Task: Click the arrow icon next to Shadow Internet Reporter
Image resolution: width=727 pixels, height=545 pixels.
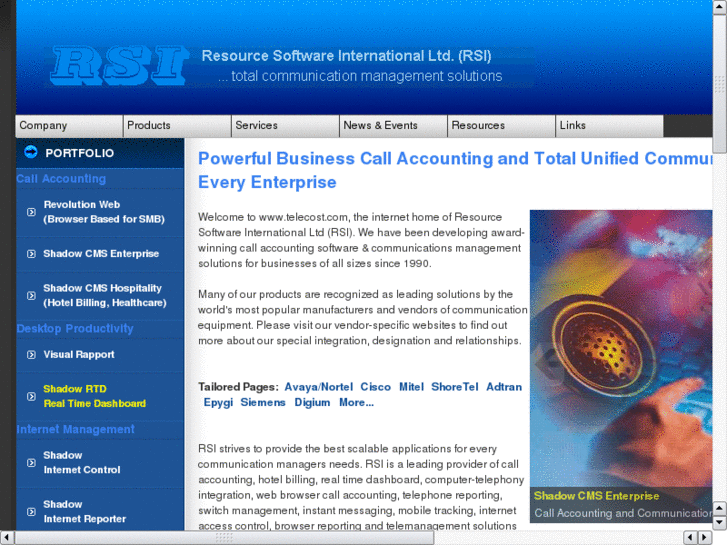Action: (31, 512)
